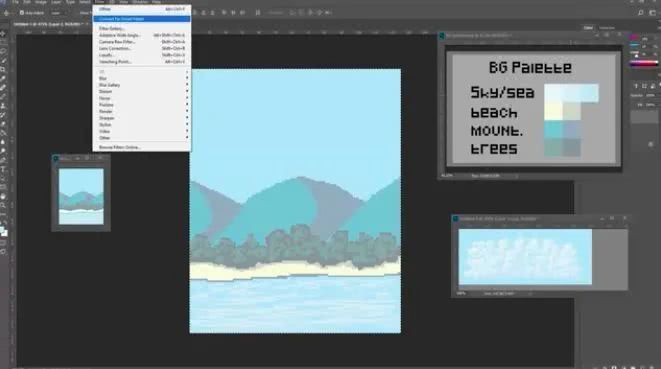Expand the Noise submenu
Image resolution: width=661 pixels, height=369 pixels.
coord(142,98)
